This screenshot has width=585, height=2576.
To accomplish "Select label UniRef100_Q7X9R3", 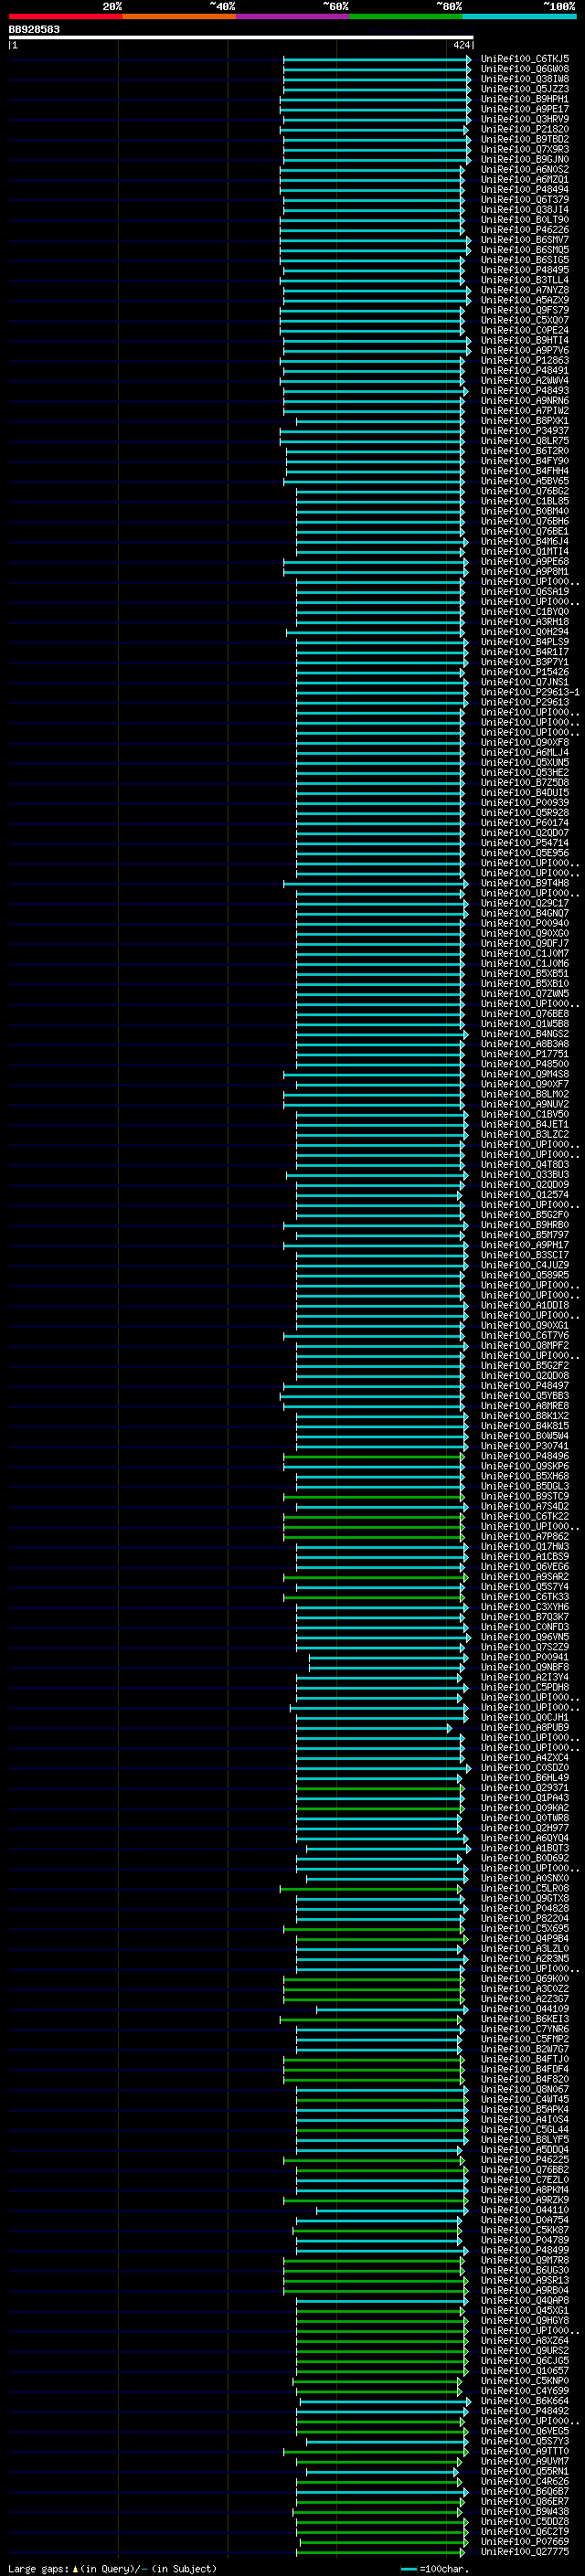I will point(525,149).
